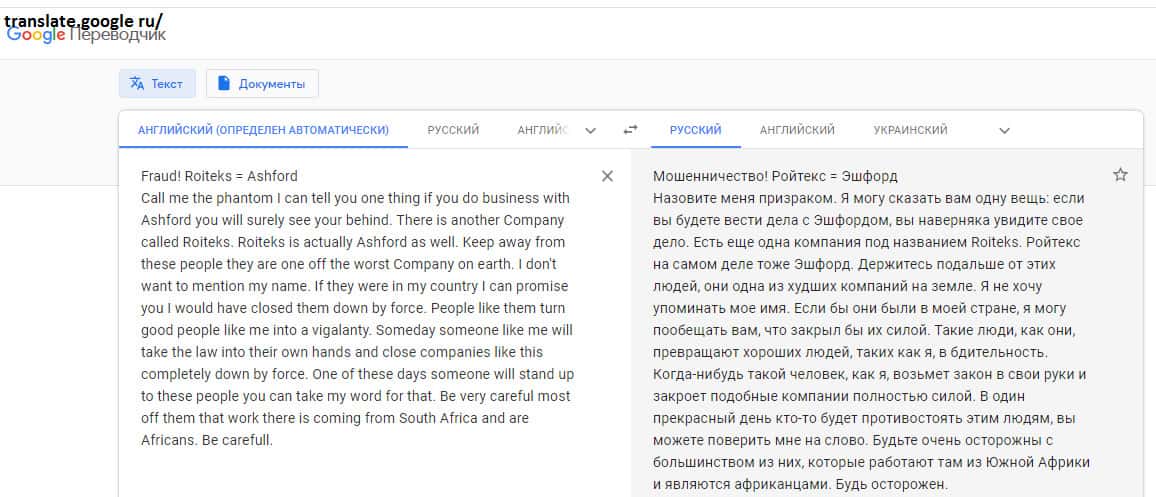
Task: Save translation with the star icon
Action: pos(1120,175)
